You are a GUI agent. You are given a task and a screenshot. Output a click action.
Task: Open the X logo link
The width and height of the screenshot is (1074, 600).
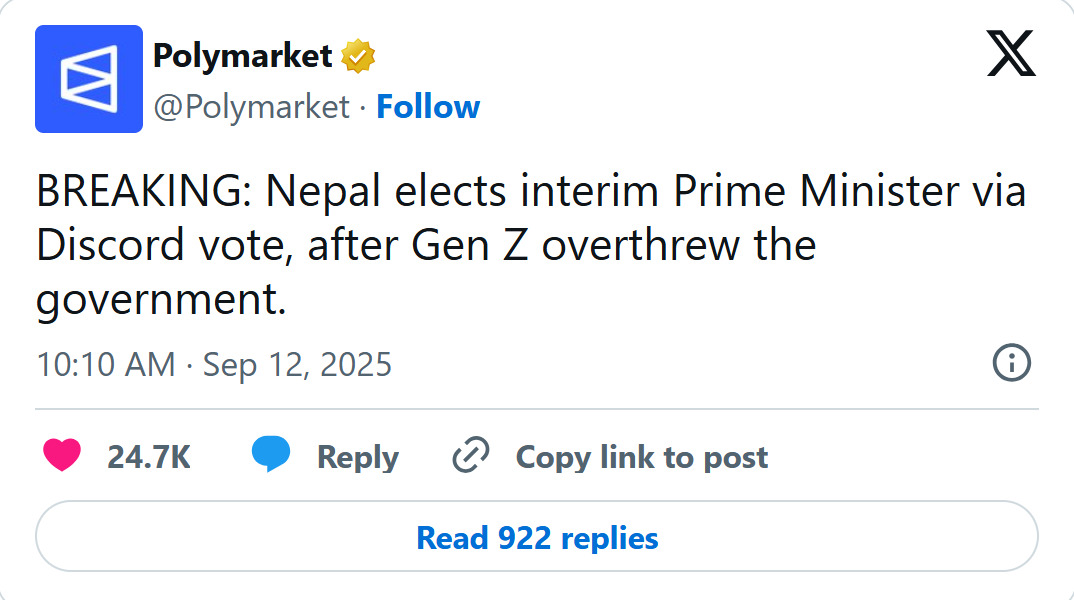tap(1011, 53)
